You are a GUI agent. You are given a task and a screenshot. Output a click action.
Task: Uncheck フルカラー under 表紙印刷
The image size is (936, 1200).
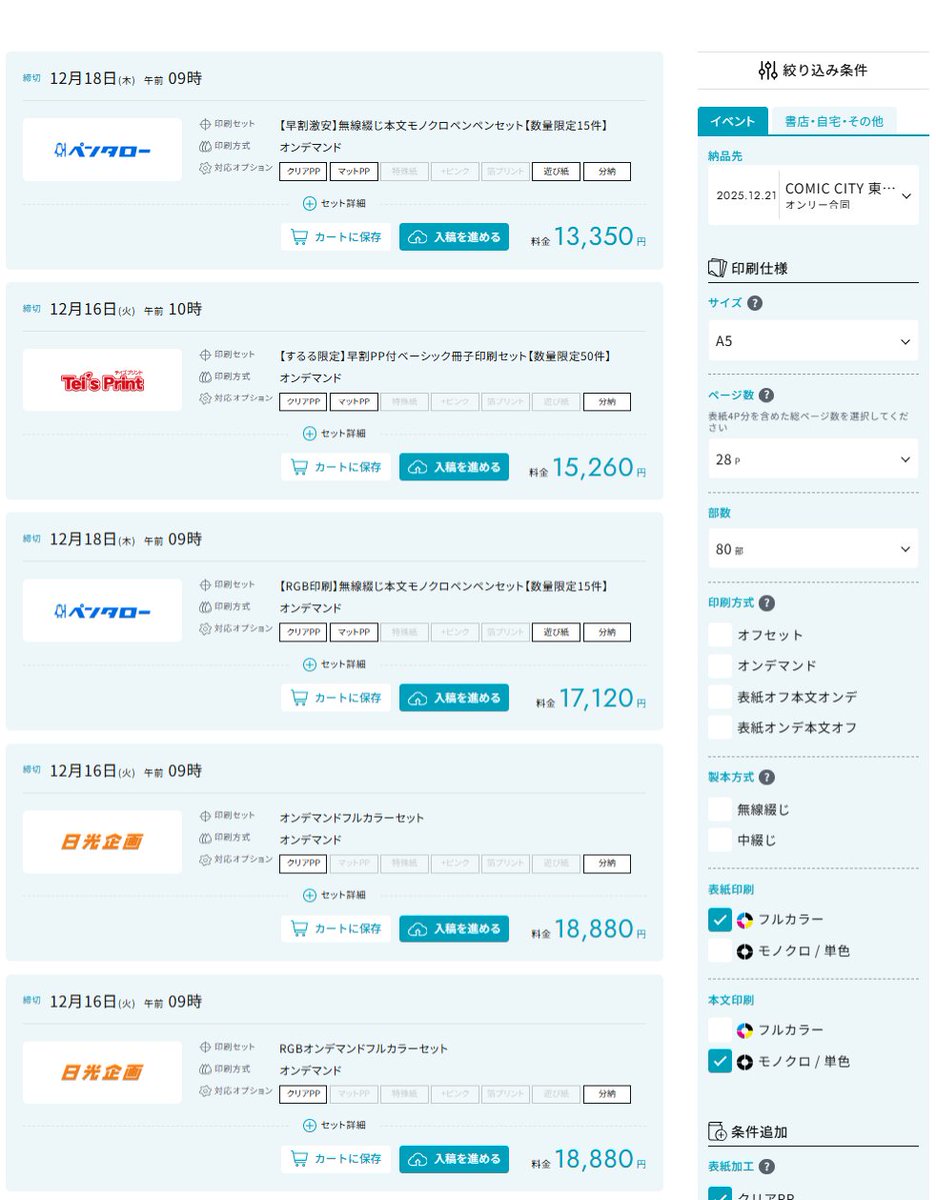[x=720, y=920]
